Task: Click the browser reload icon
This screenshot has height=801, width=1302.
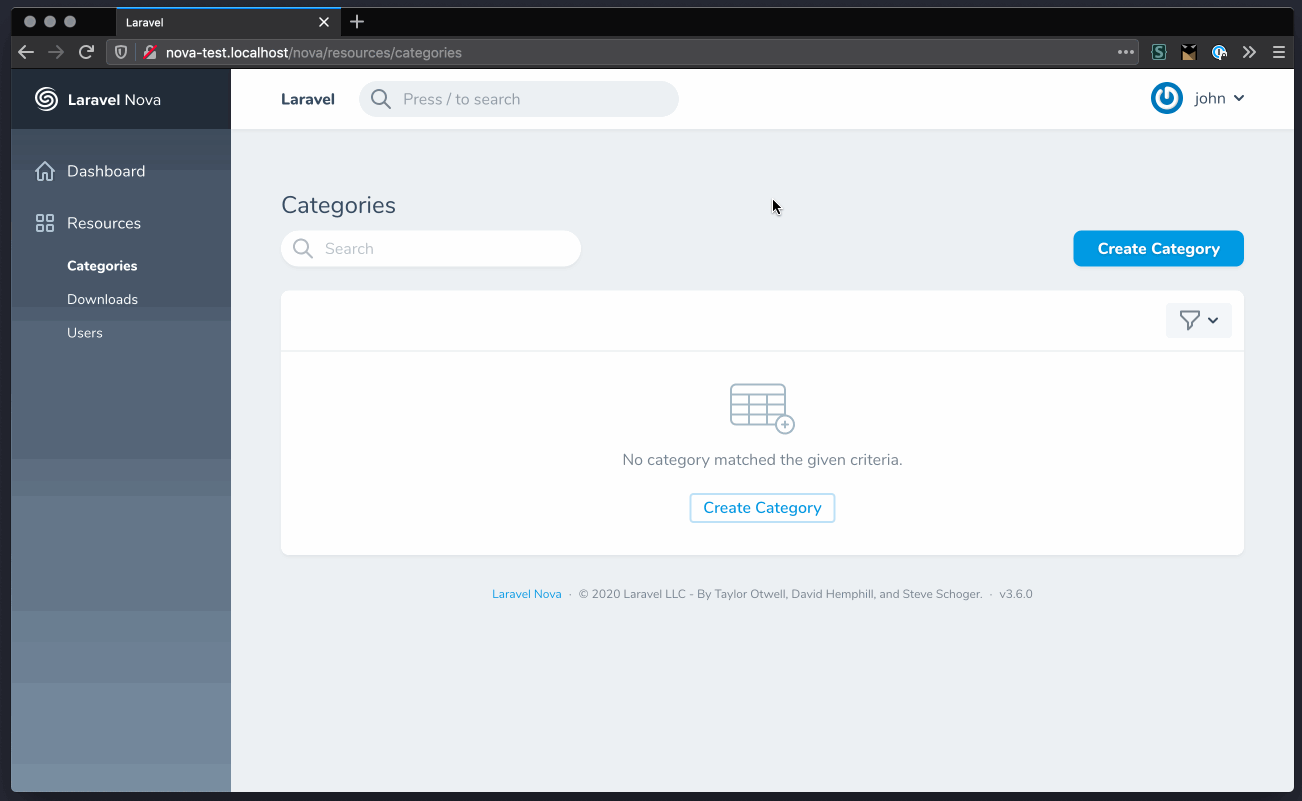Action: point(88,52)
